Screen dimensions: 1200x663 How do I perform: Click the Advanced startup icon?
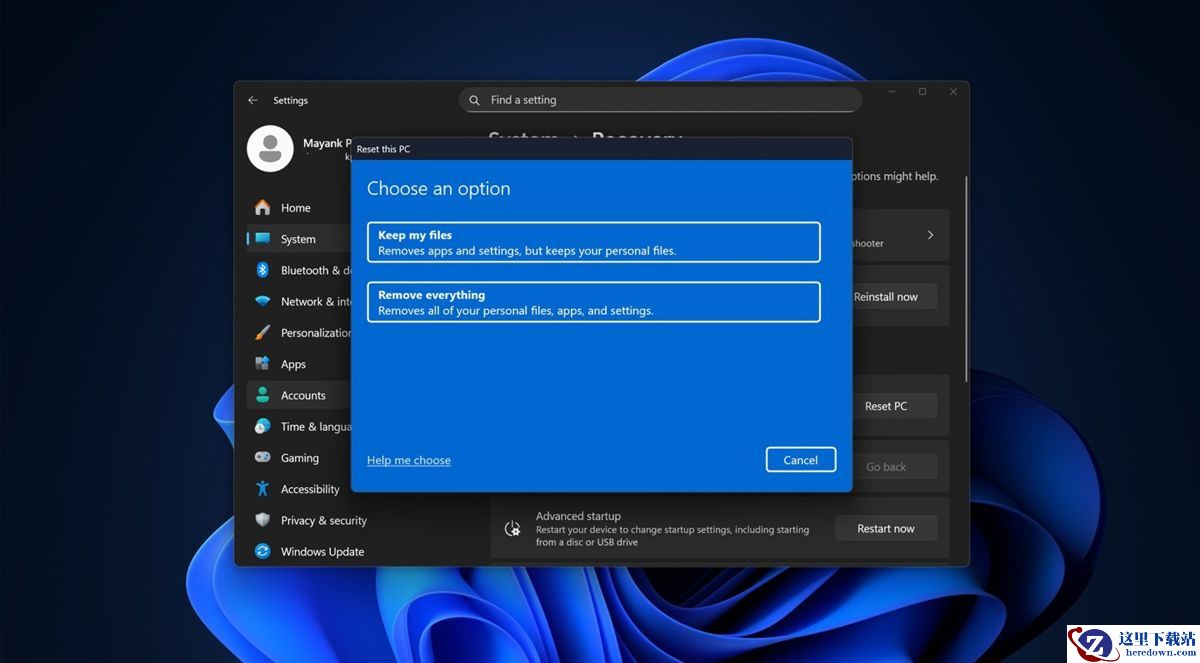(x=513, y=529)
